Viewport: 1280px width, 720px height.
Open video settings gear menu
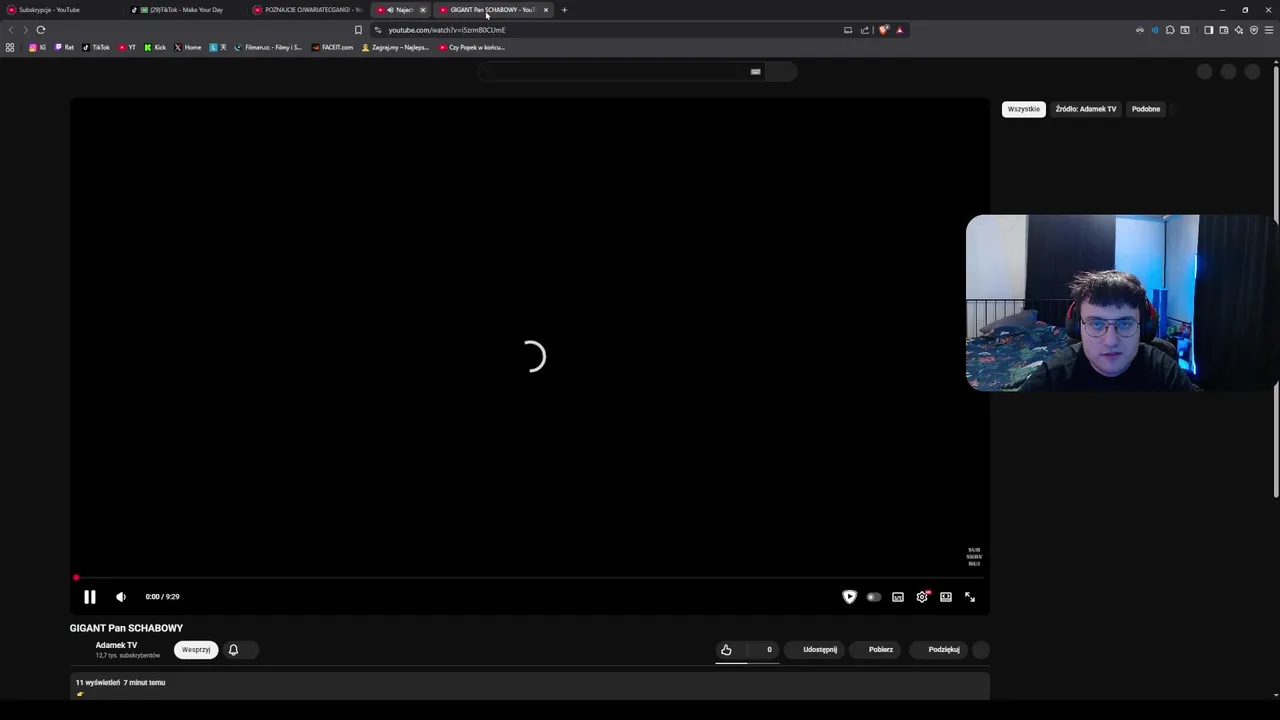(x=922, y=597)
